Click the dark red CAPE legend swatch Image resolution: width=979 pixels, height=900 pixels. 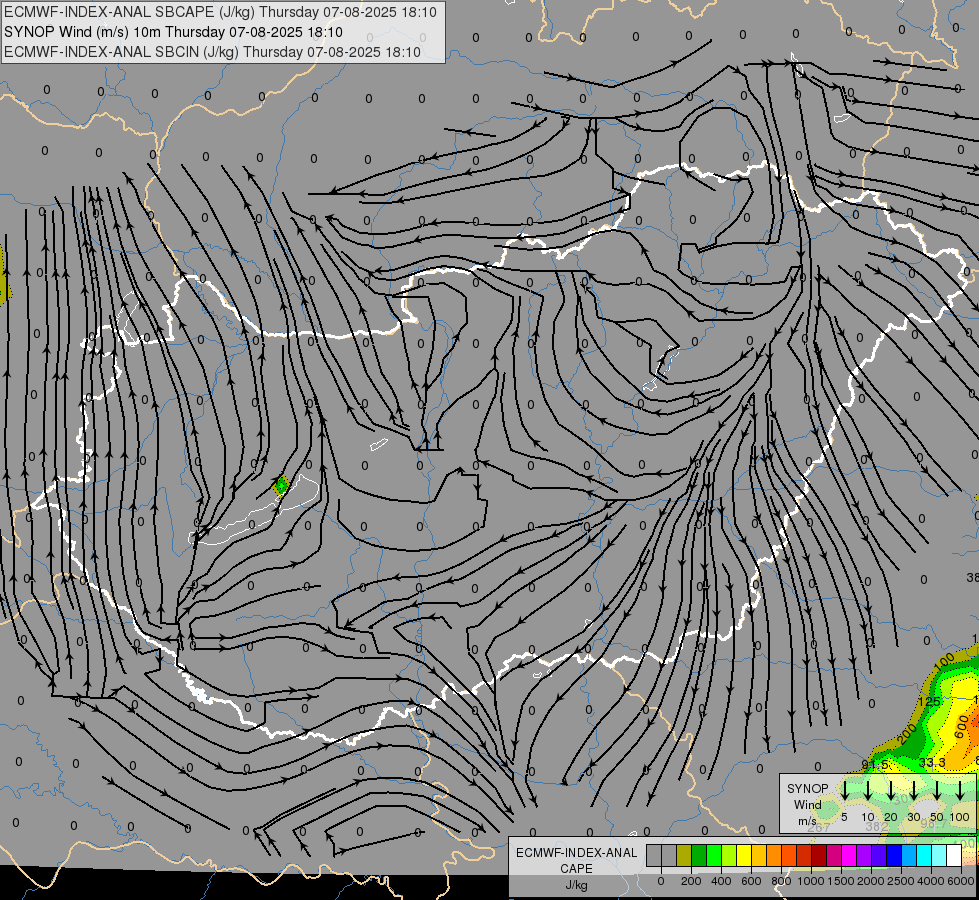[x=819, y=855]
